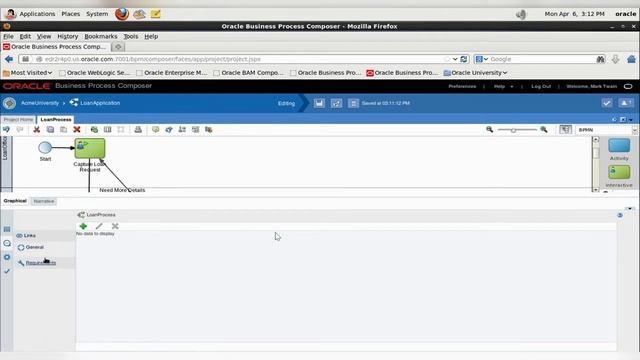
Task: Click the icon right of the save disk
Action: (336, 103)
